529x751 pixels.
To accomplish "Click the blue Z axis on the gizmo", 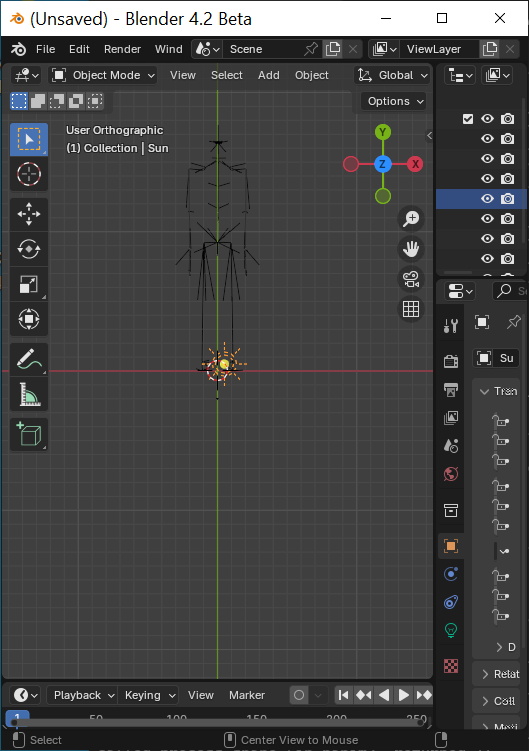I will point(382,164).
